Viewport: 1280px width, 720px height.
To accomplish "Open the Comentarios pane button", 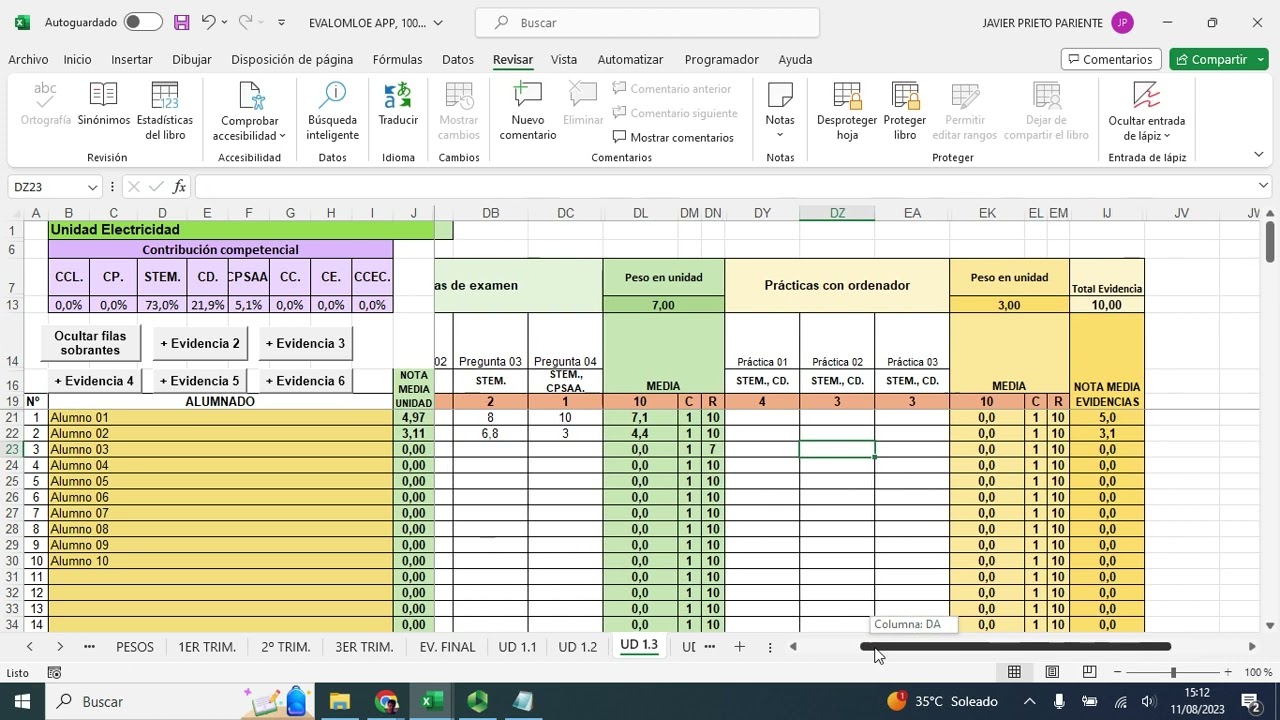I will tap(1111, 59).
